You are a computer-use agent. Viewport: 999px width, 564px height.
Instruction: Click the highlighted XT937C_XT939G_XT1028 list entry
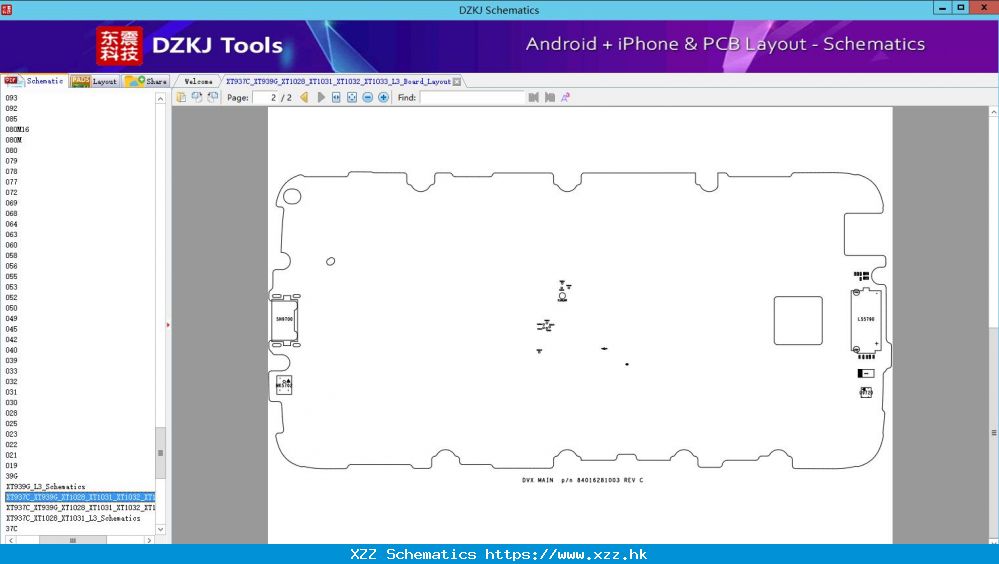(80, 497)
